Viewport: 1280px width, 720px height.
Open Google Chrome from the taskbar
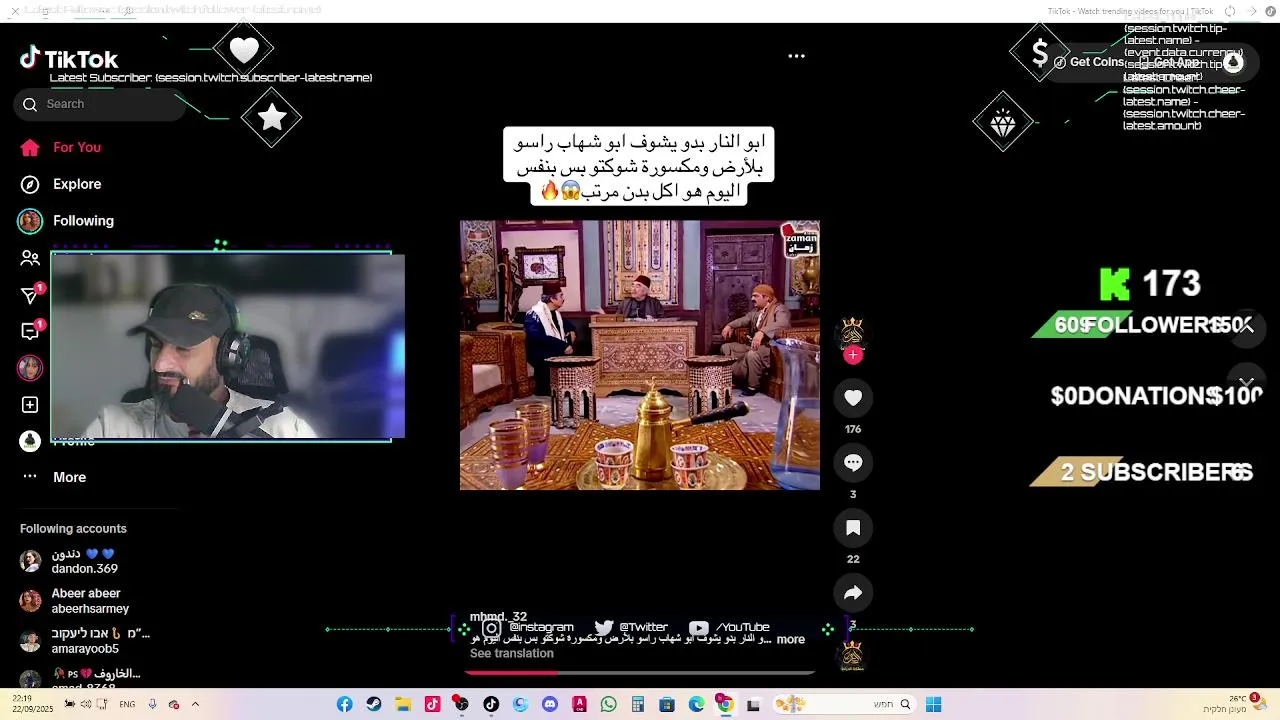[x=725, y=705]
